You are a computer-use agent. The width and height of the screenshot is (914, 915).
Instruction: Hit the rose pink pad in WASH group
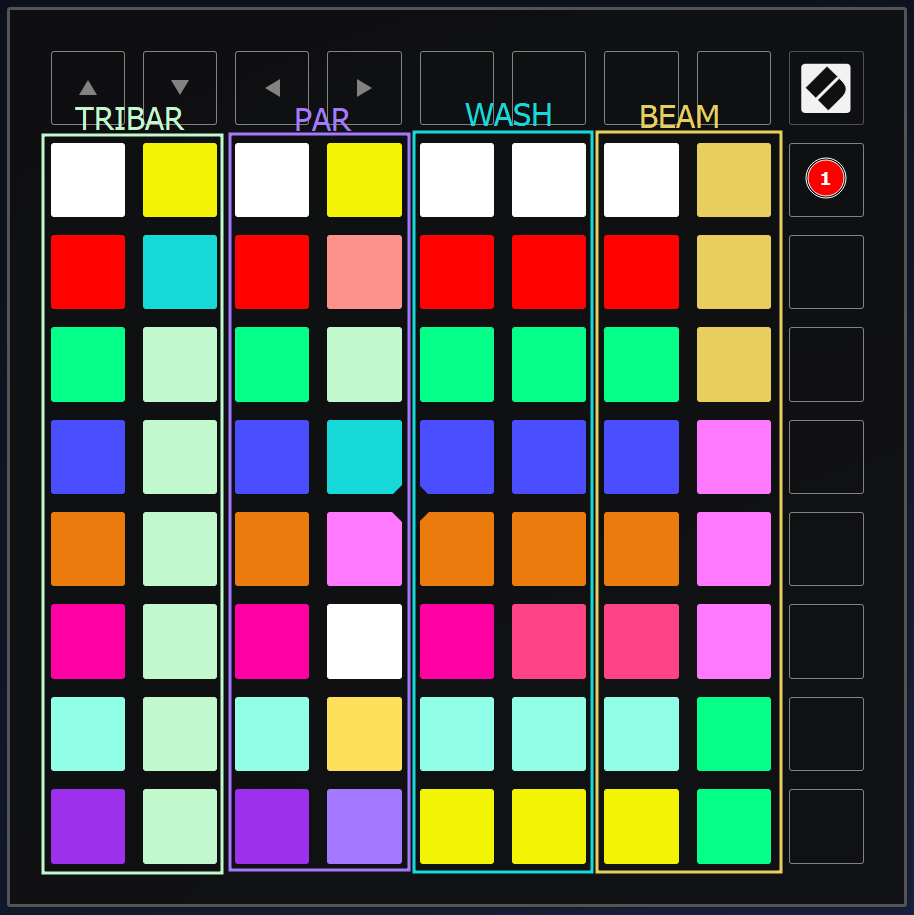549,641
